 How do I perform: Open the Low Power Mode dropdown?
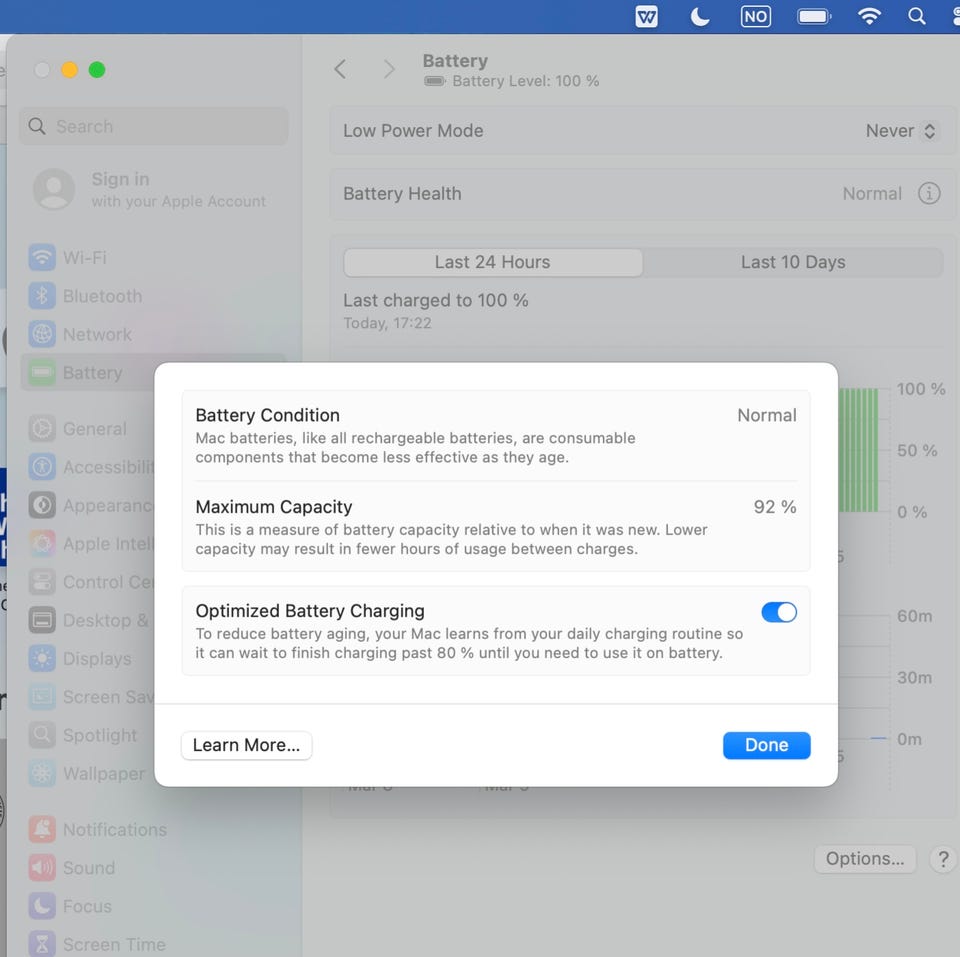[x=901, y=131]
